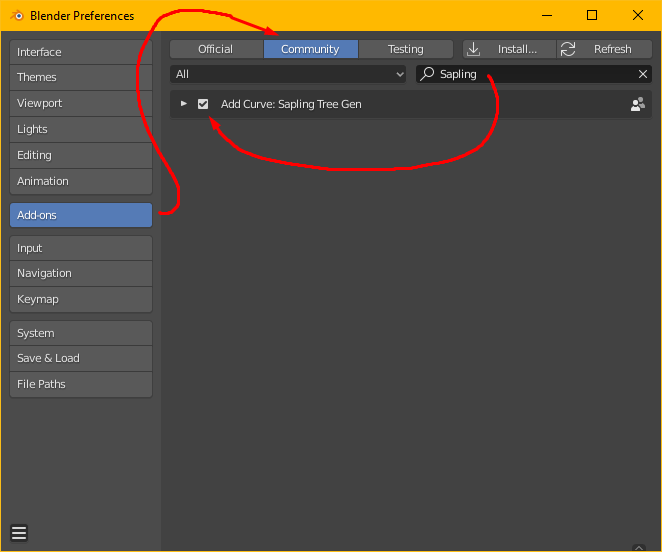Click the Blender logo in title bar

click(17, 15)
